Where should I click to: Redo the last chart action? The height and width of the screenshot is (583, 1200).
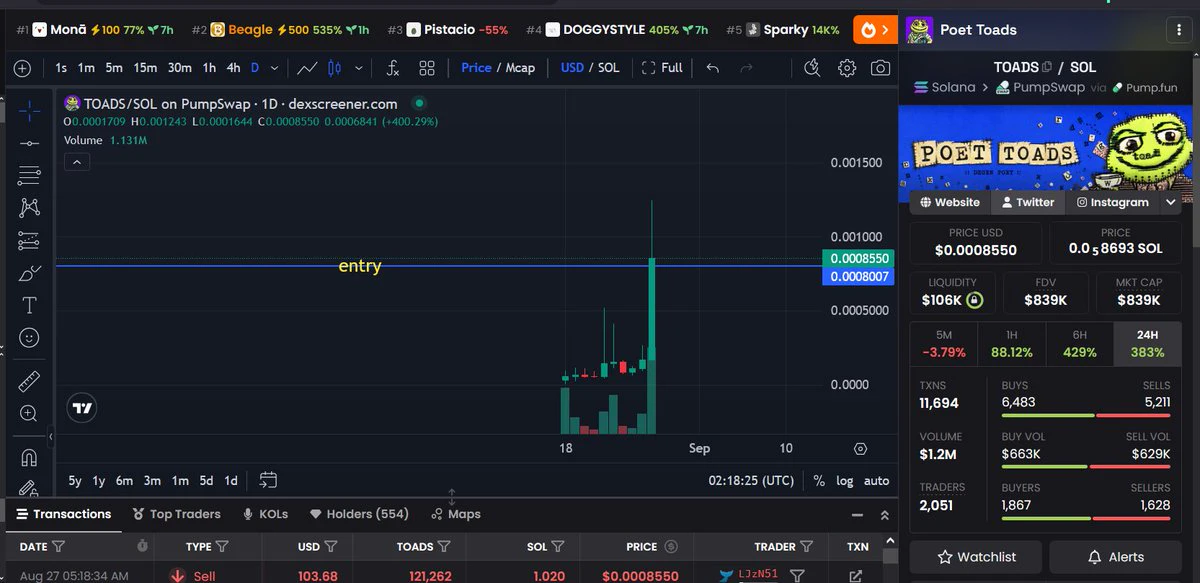745,68
